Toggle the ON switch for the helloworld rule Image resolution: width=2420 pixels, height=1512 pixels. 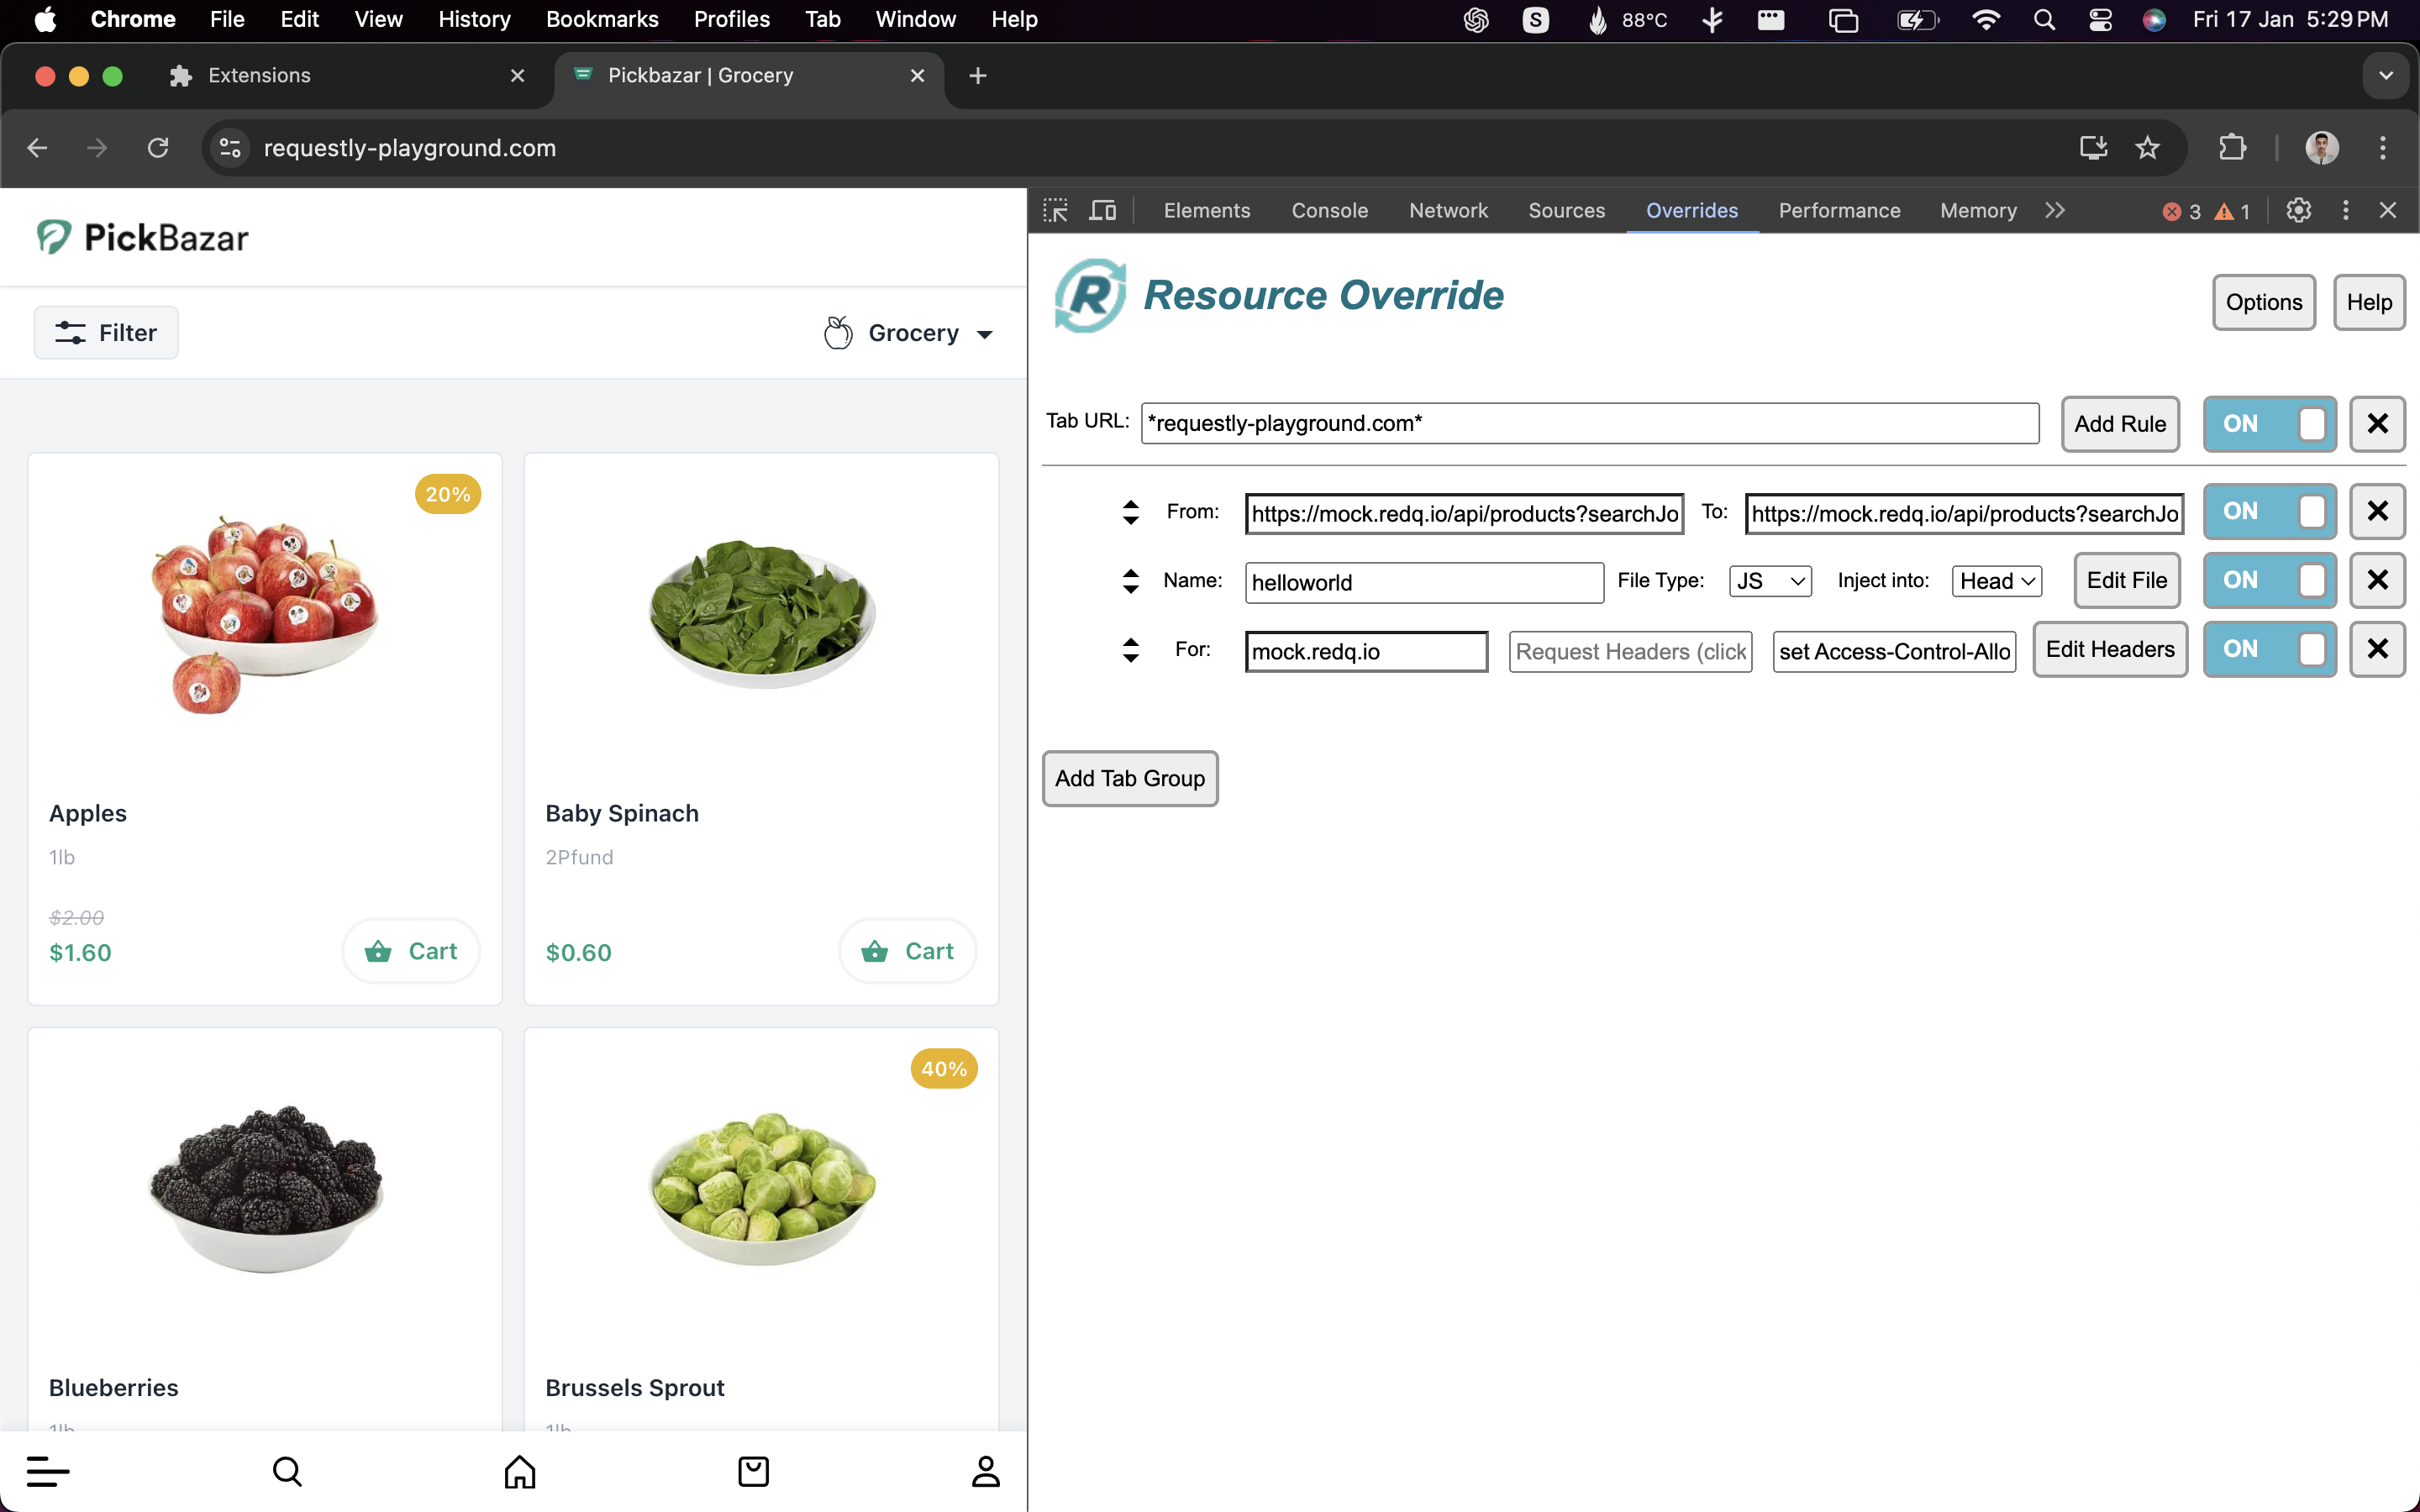[x=2269, y=580]
